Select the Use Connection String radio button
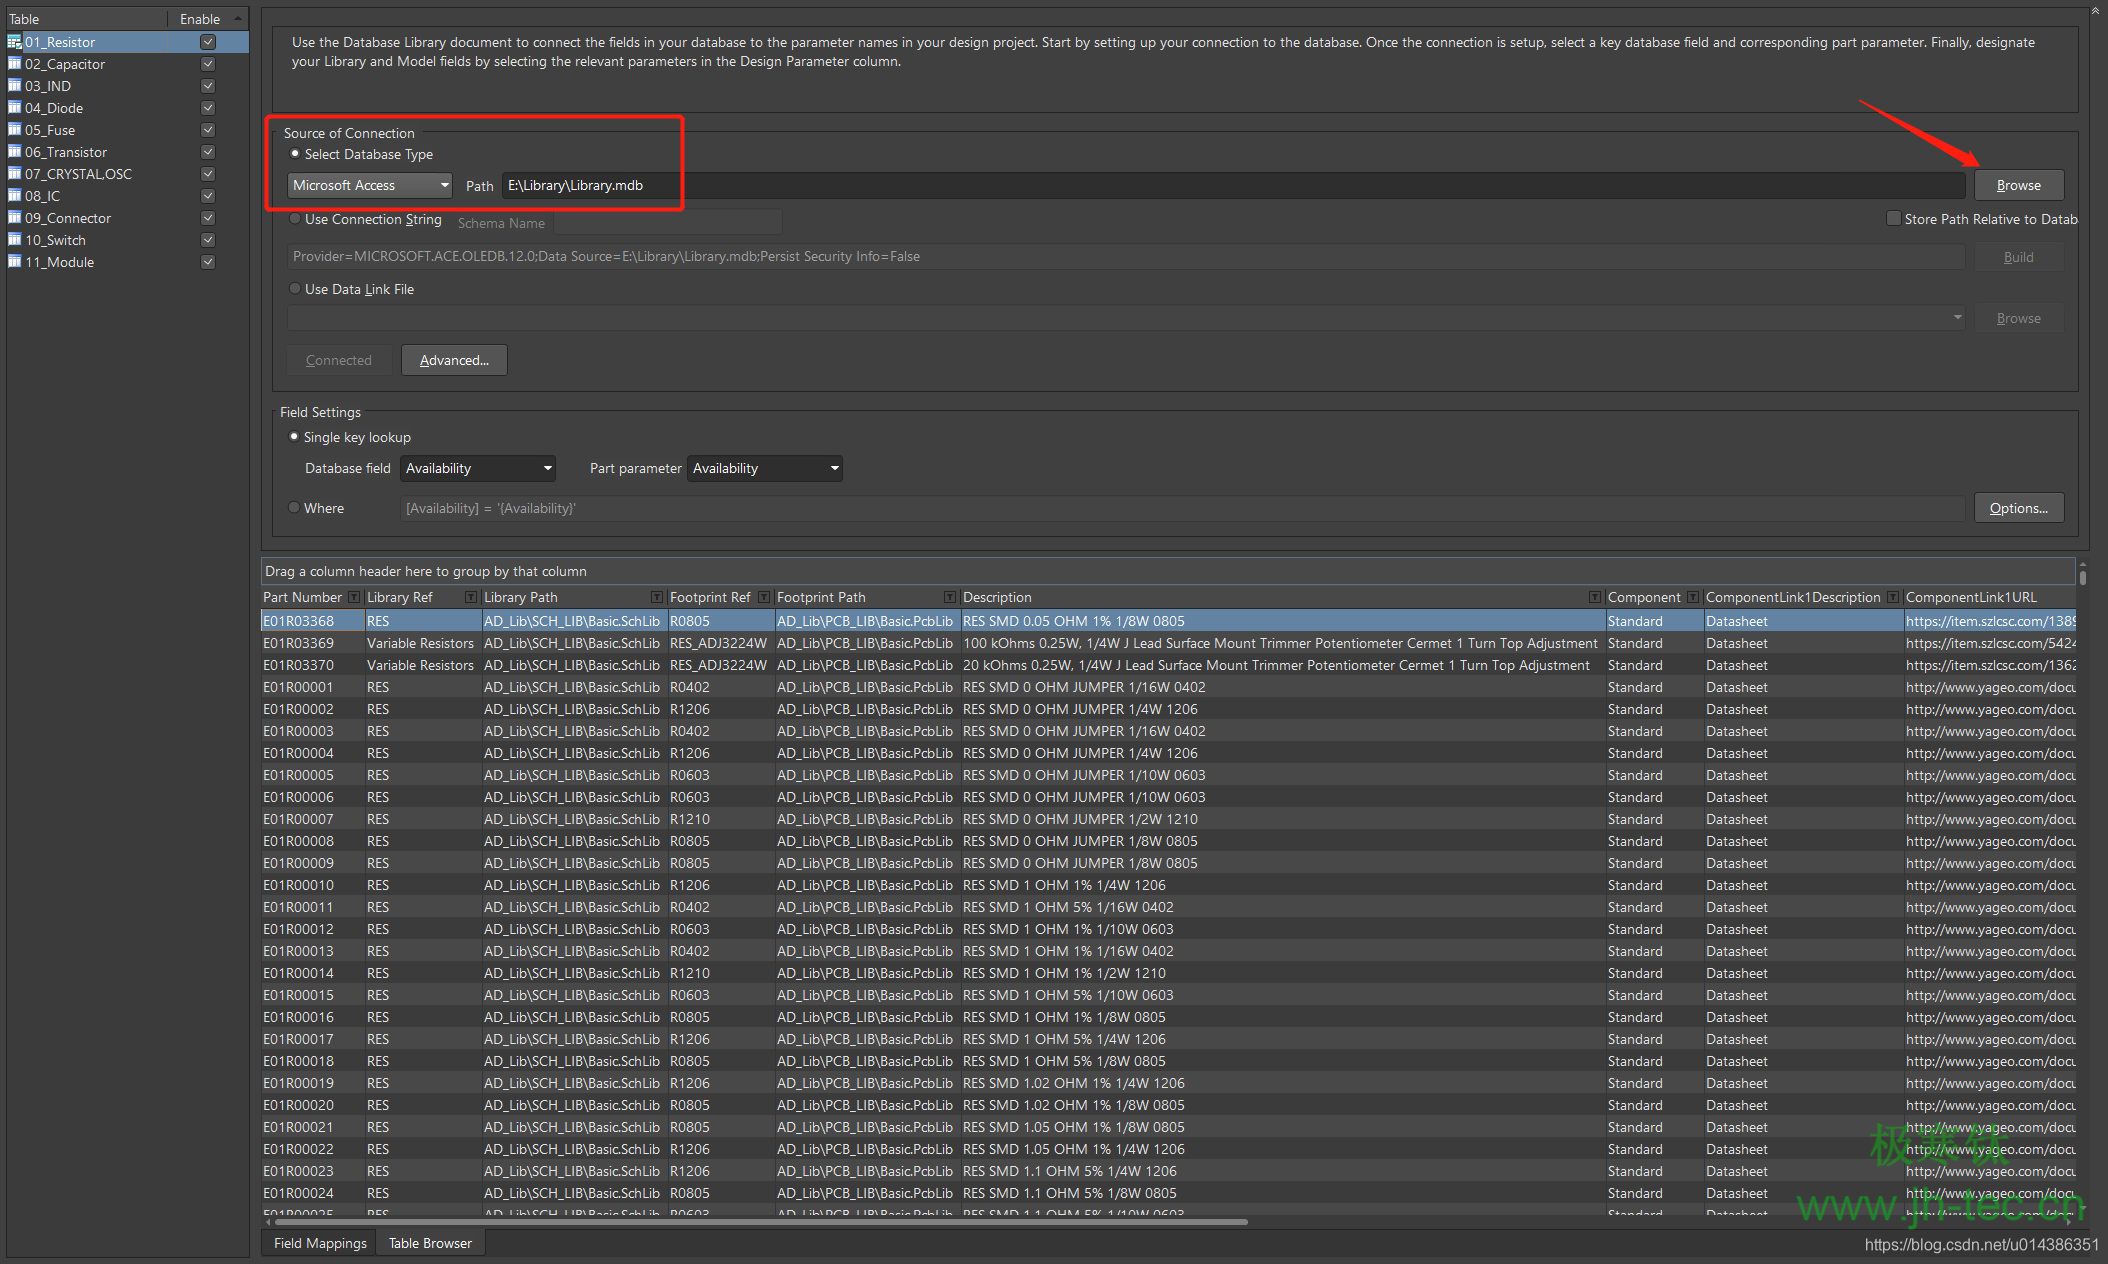Screen dimensions: 2108x1264 pyautogui.click(x=295, y=219)
